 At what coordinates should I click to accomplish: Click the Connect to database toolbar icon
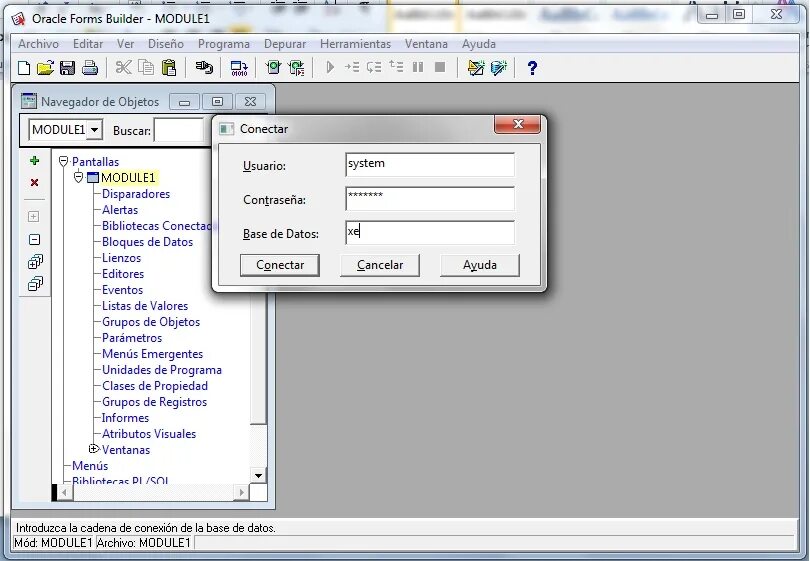tap(204, 68)
